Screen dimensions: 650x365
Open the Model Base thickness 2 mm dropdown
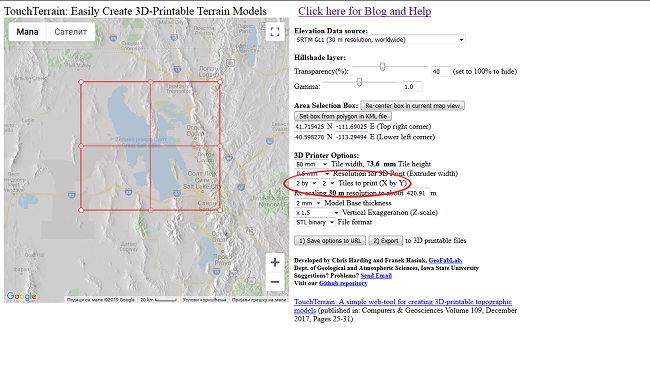click(308, 203)
